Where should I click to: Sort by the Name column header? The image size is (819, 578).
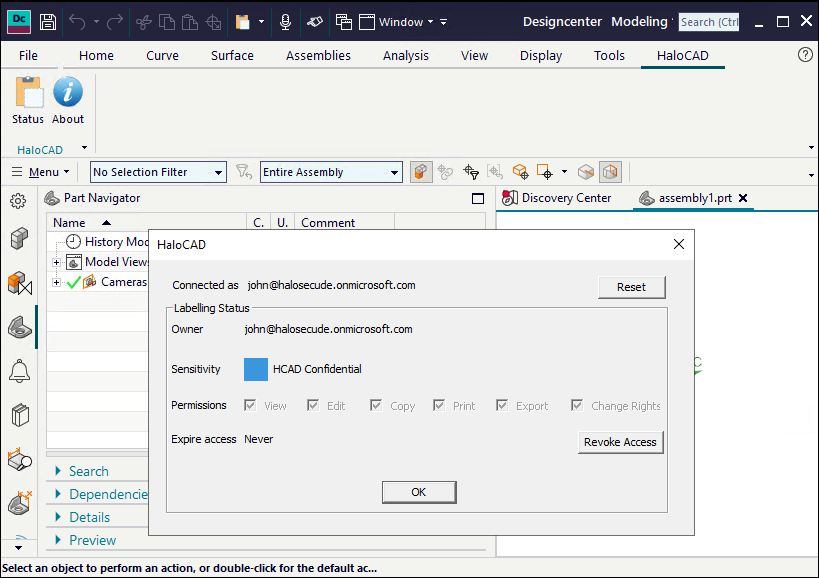(x=146, y=222)
